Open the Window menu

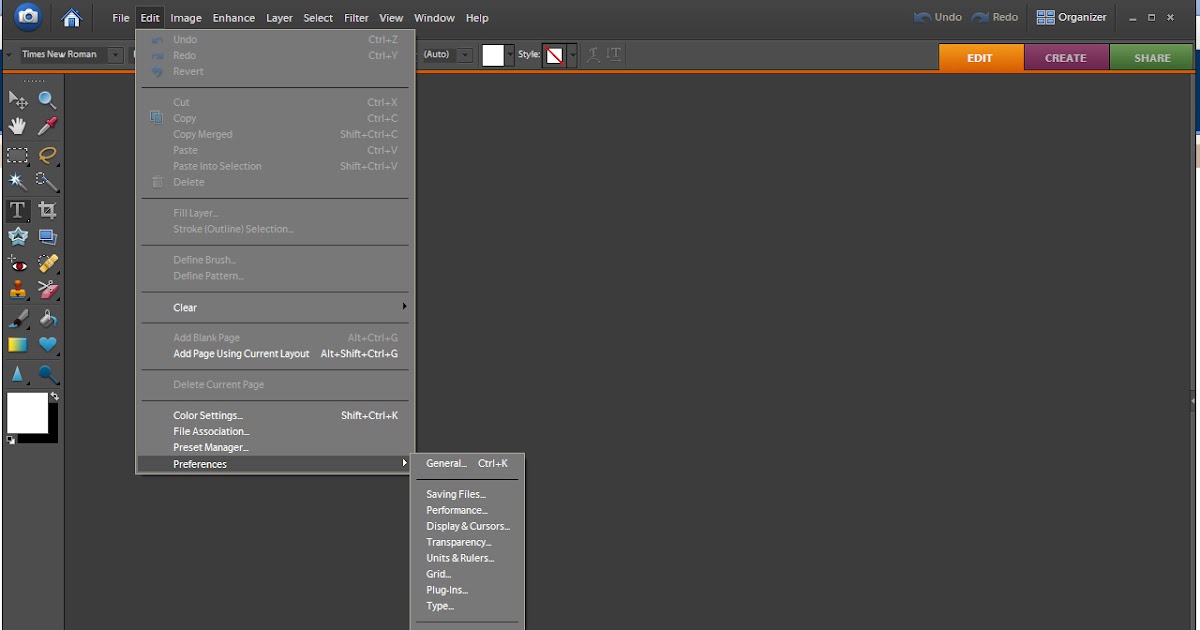pyautogui.click(x=434, y=18)
